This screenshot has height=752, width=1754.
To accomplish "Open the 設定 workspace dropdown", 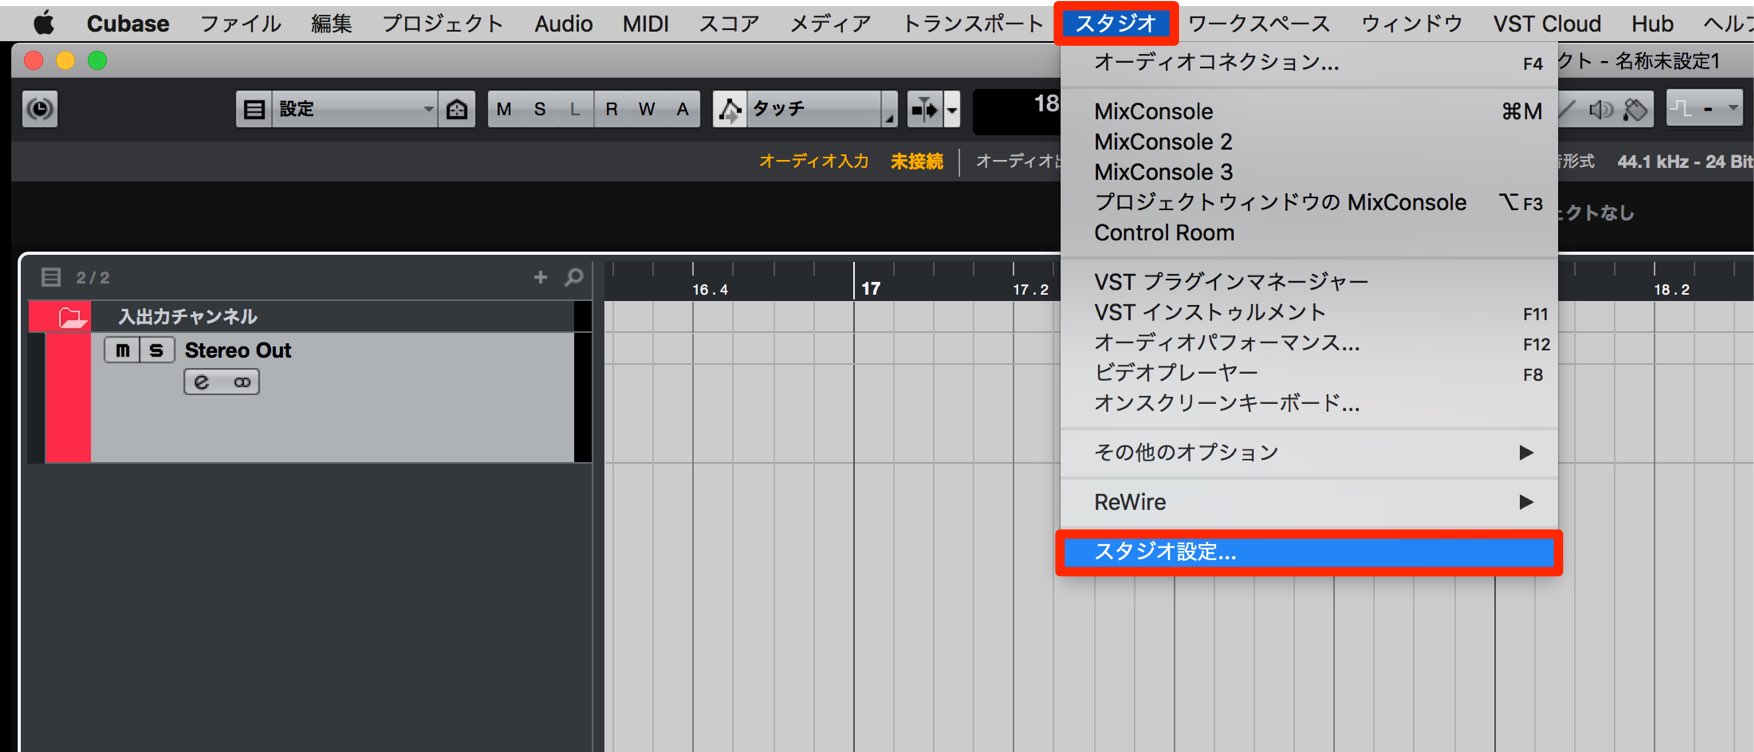I will [355, 109].
